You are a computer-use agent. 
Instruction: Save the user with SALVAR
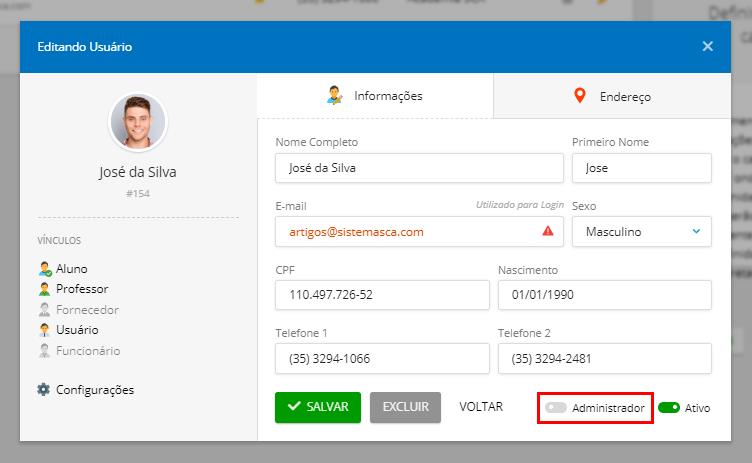coord(318,407)
